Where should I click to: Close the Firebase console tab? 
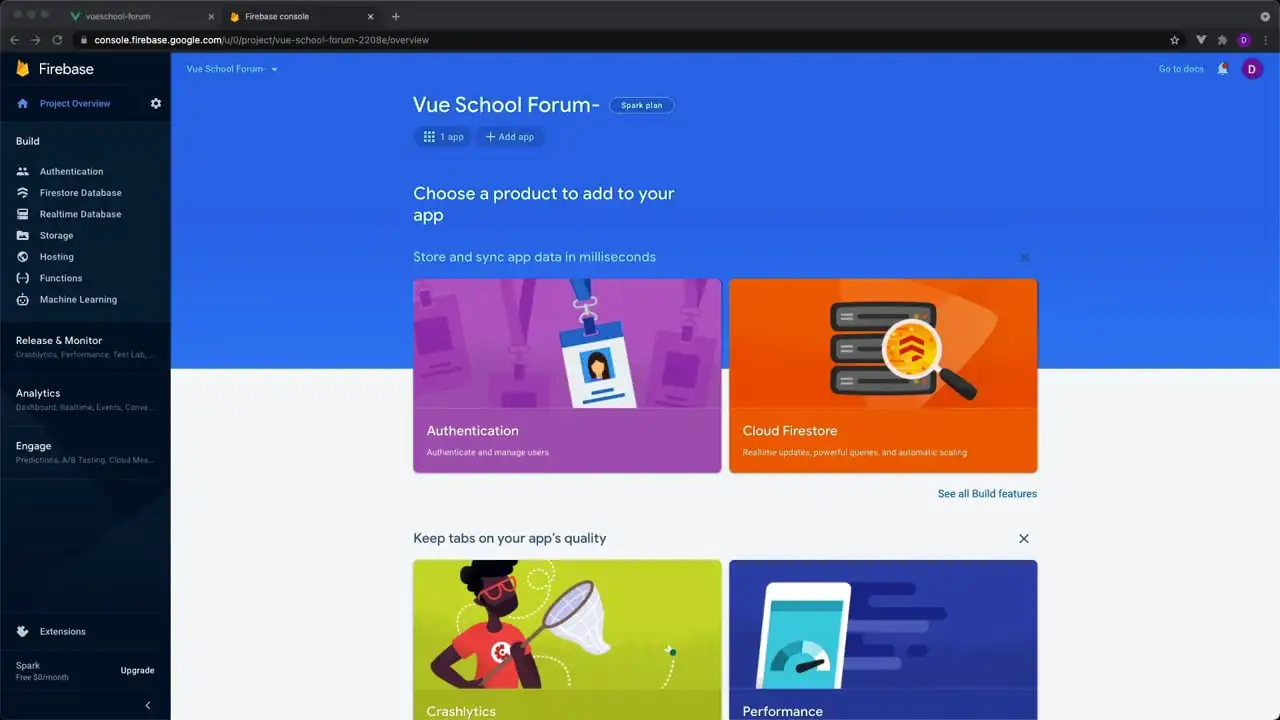[371, 16]
